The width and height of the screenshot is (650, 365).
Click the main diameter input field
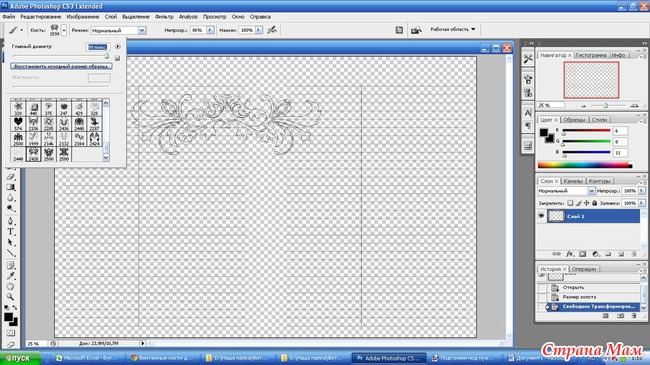coord(98,47)
